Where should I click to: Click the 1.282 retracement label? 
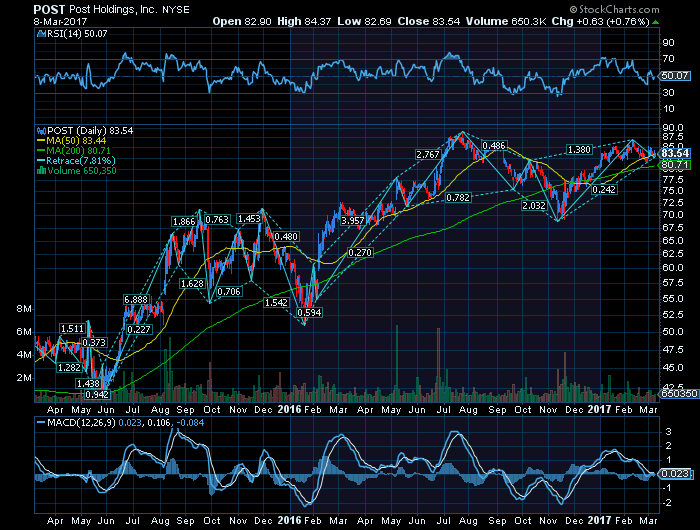pyautogui.click(x=70, y=367)
